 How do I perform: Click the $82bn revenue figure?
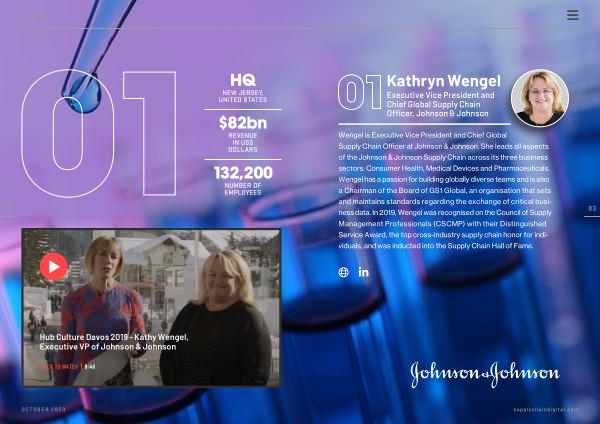click(x=243, y=123)
